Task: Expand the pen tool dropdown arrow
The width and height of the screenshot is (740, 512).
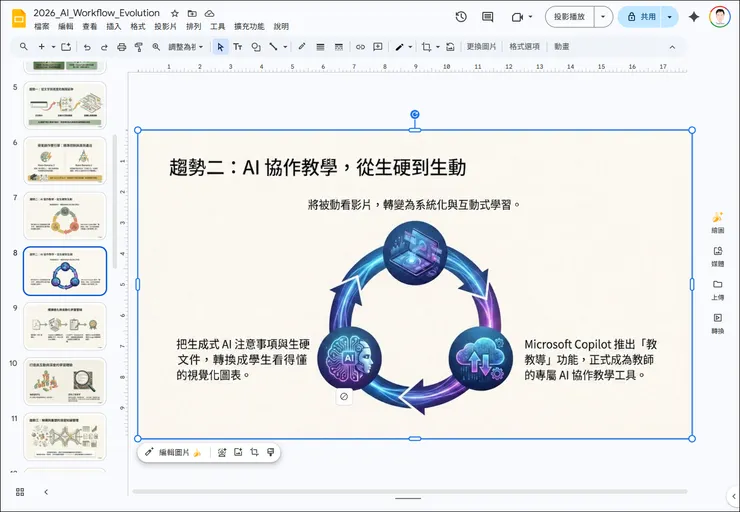Action: pyautogui.click(x=410, y=47)
